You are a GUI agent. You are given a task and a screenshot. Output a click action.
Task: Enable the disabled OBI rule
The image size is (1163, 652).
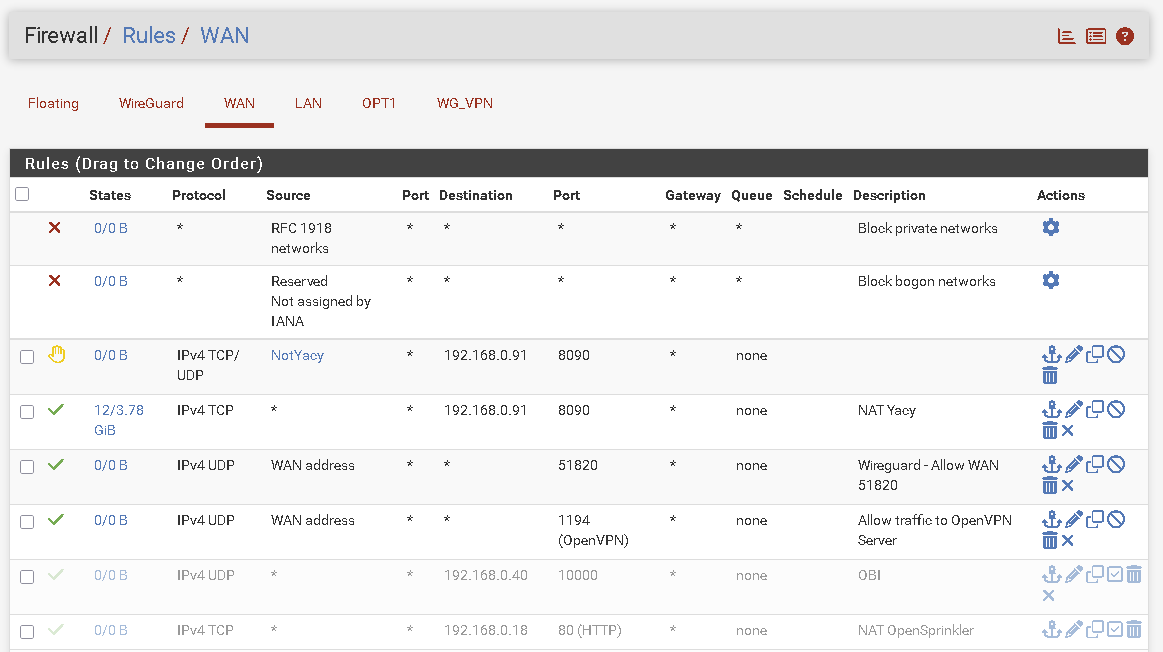click(1115, 574)
